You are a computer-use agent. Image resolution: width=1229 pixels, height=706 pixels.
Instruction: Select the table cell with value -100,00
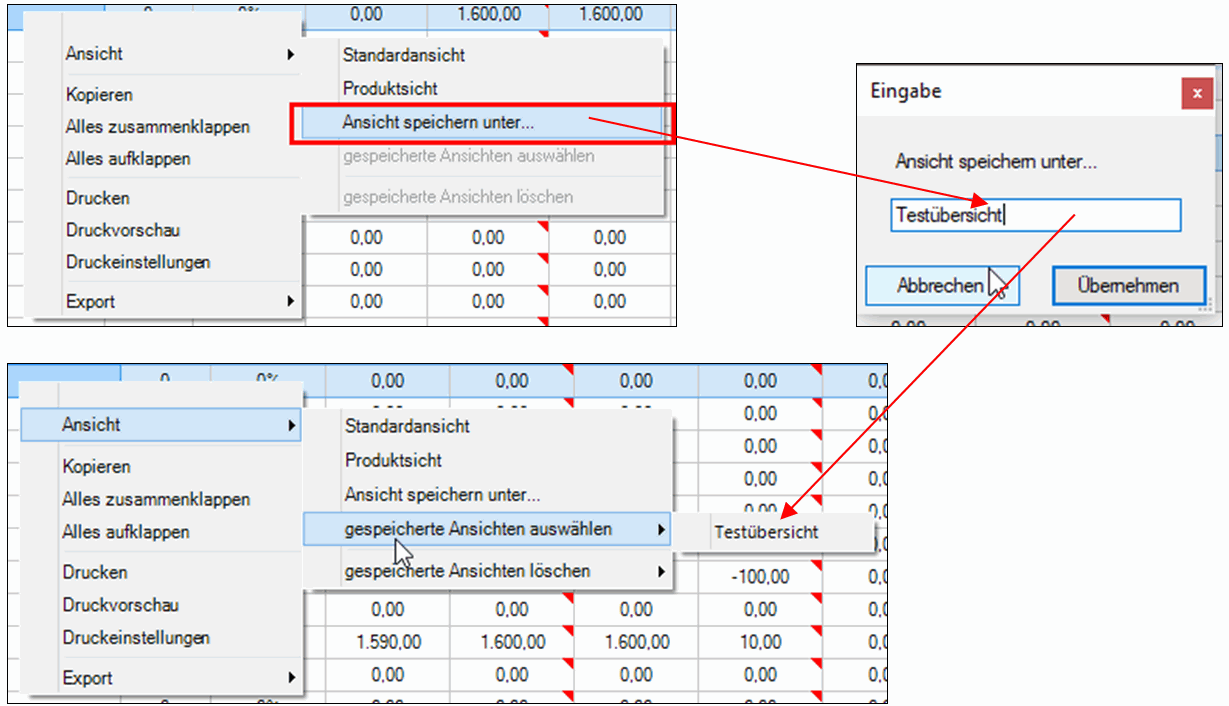tap(759, 577)
